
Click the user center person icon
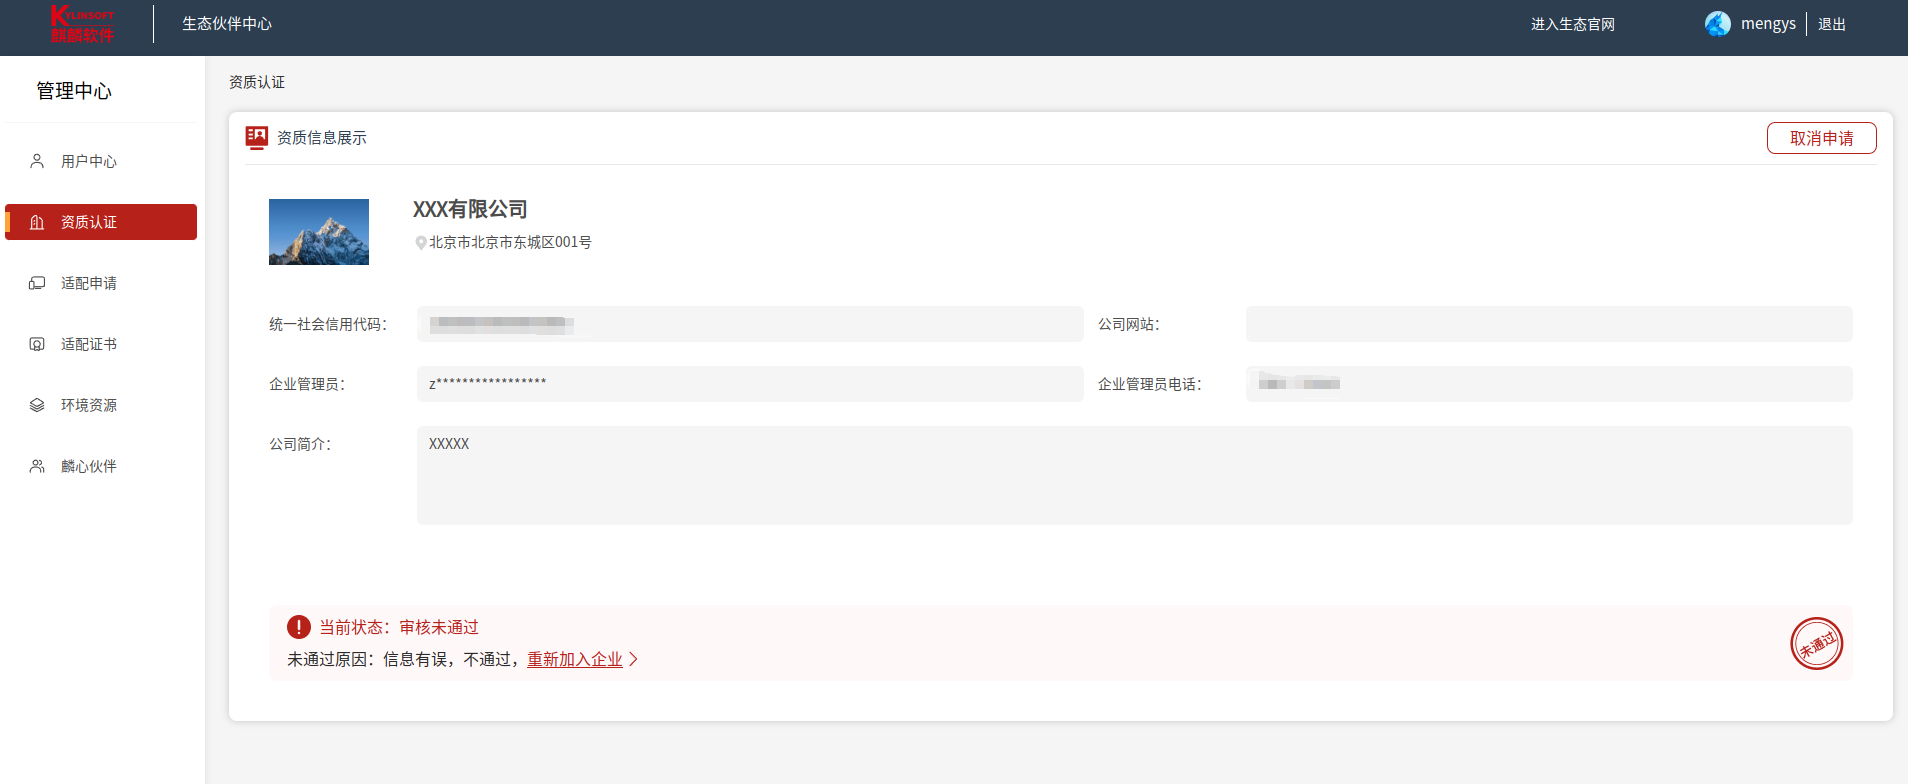pyautogui.click(x=37, y=161)
